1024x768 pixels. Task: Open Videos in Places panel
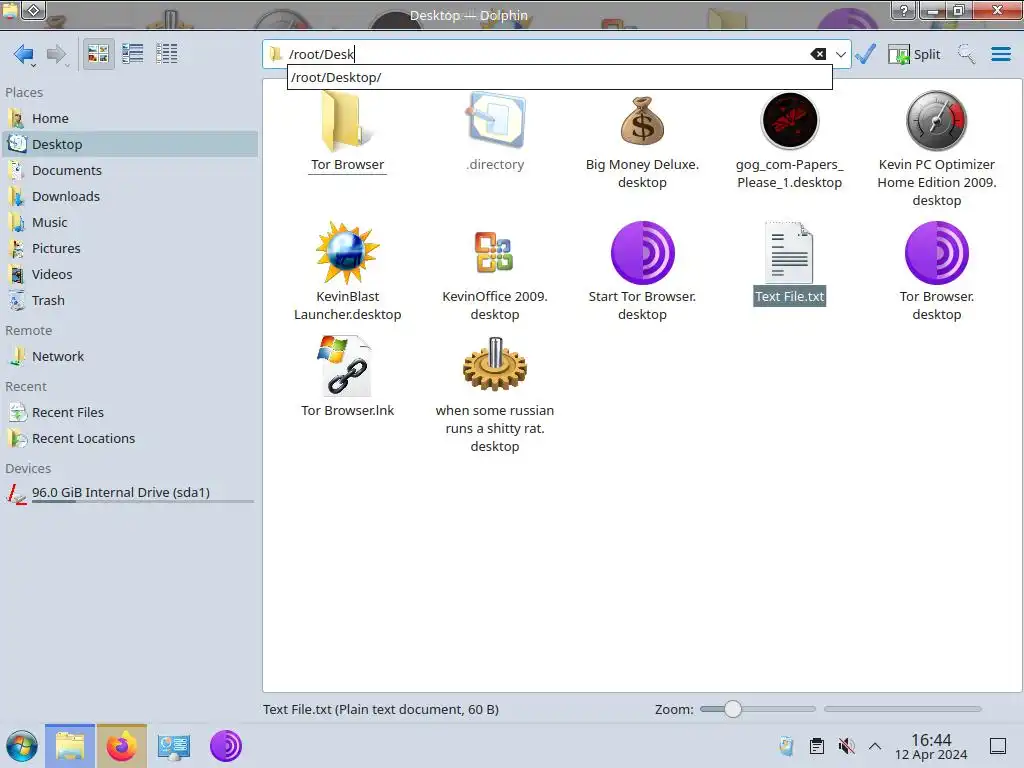(130, 275)
